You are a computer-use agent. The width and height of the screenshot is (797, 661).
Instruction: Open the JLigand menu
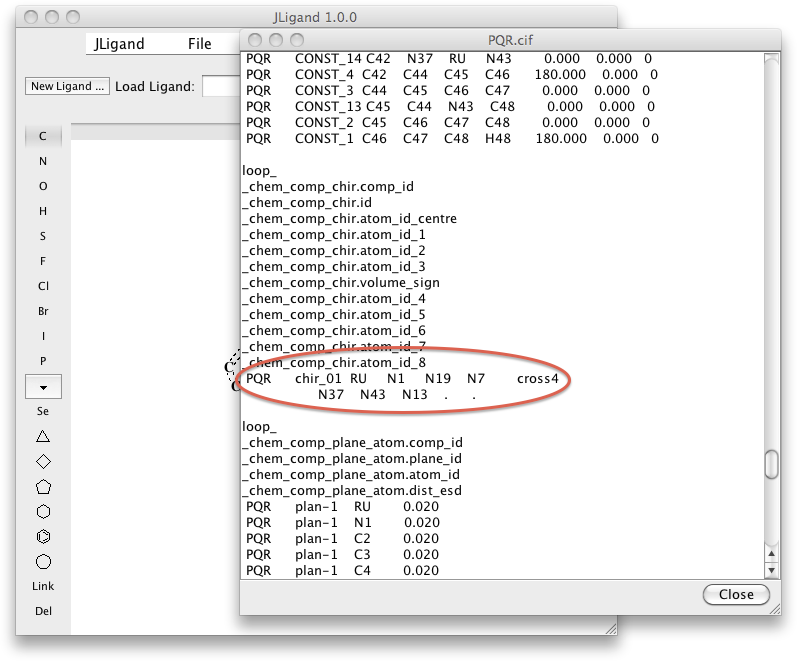[119, 44]
